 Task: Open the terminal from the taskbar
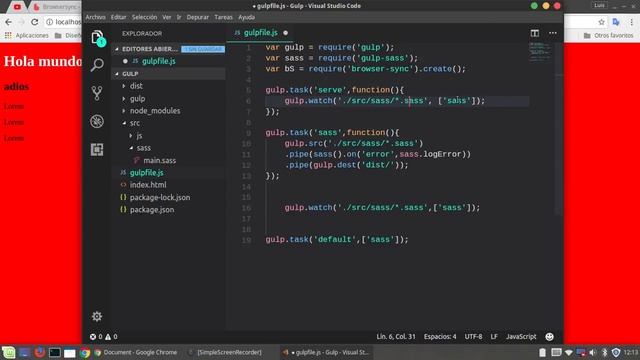click(55, 353)
